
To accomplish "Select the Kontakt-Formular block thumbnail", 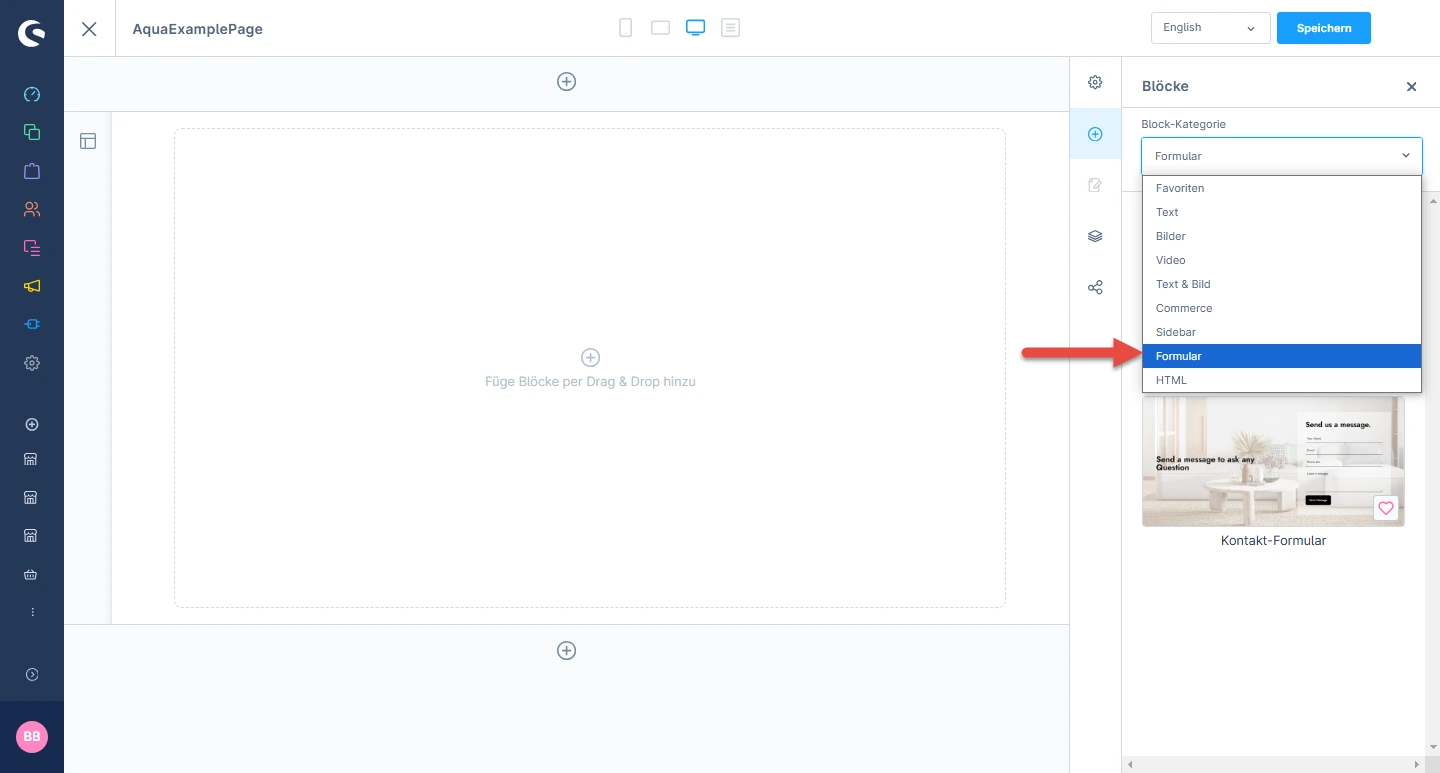I will coord(1272,462).
